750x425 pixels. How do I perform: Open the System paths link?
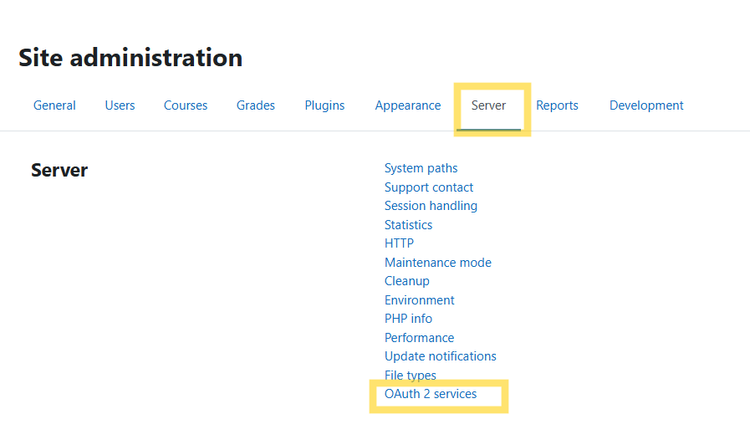tap(421, 168)
